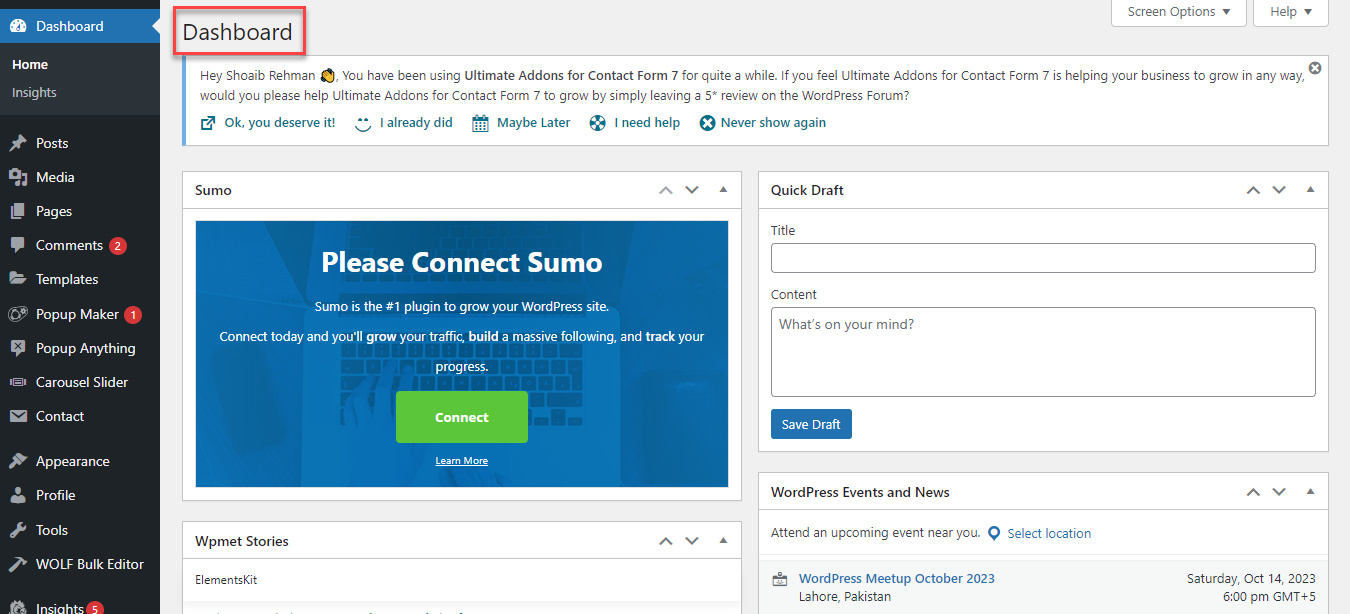Move Sumo widget down
This screenshot has width=1350, height=614.
point(692,190)
